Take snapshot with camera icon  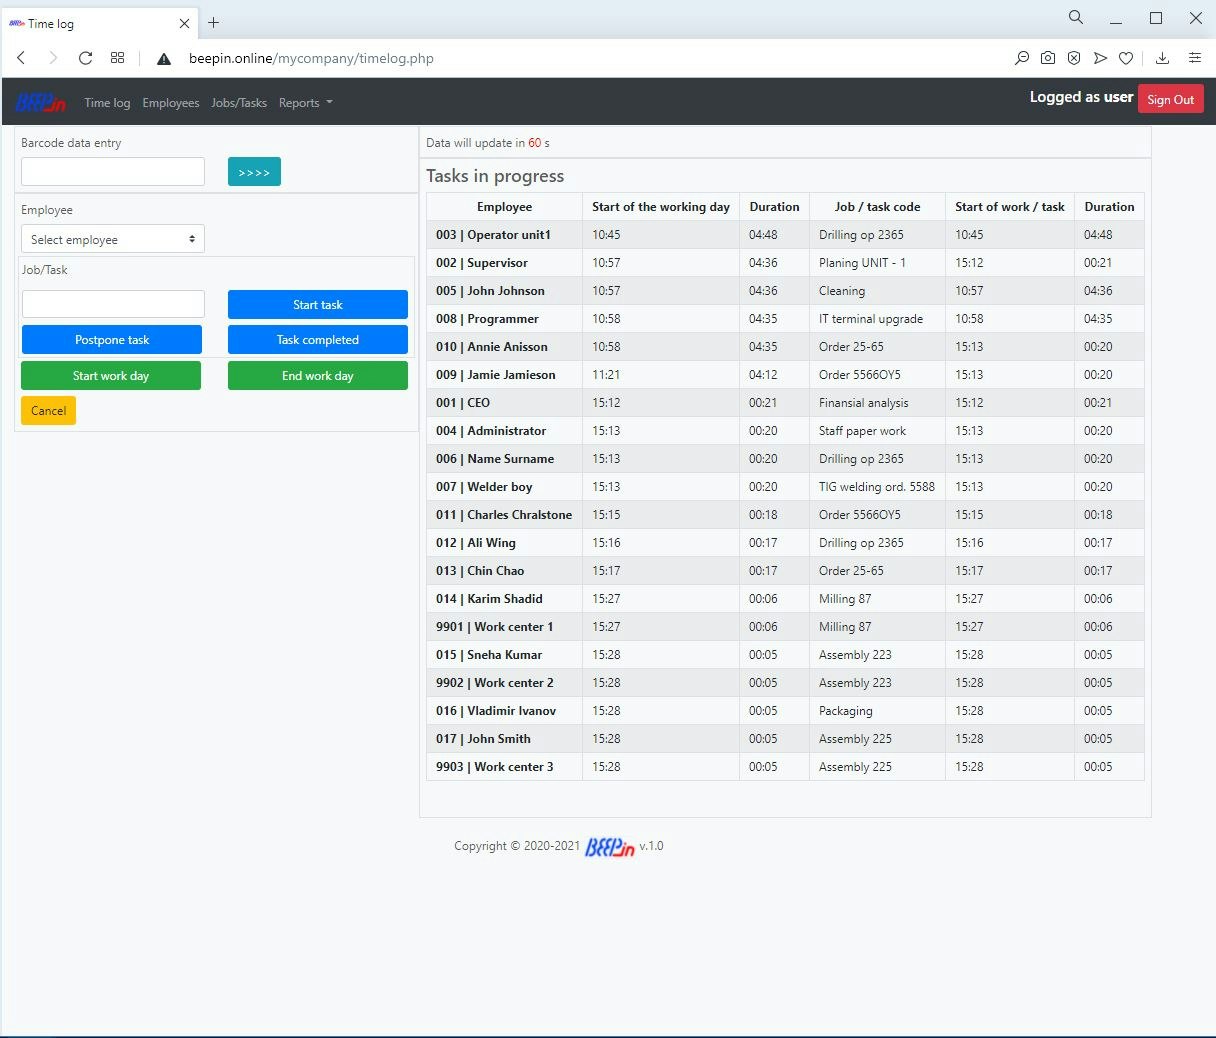(x=1047, y=58)
